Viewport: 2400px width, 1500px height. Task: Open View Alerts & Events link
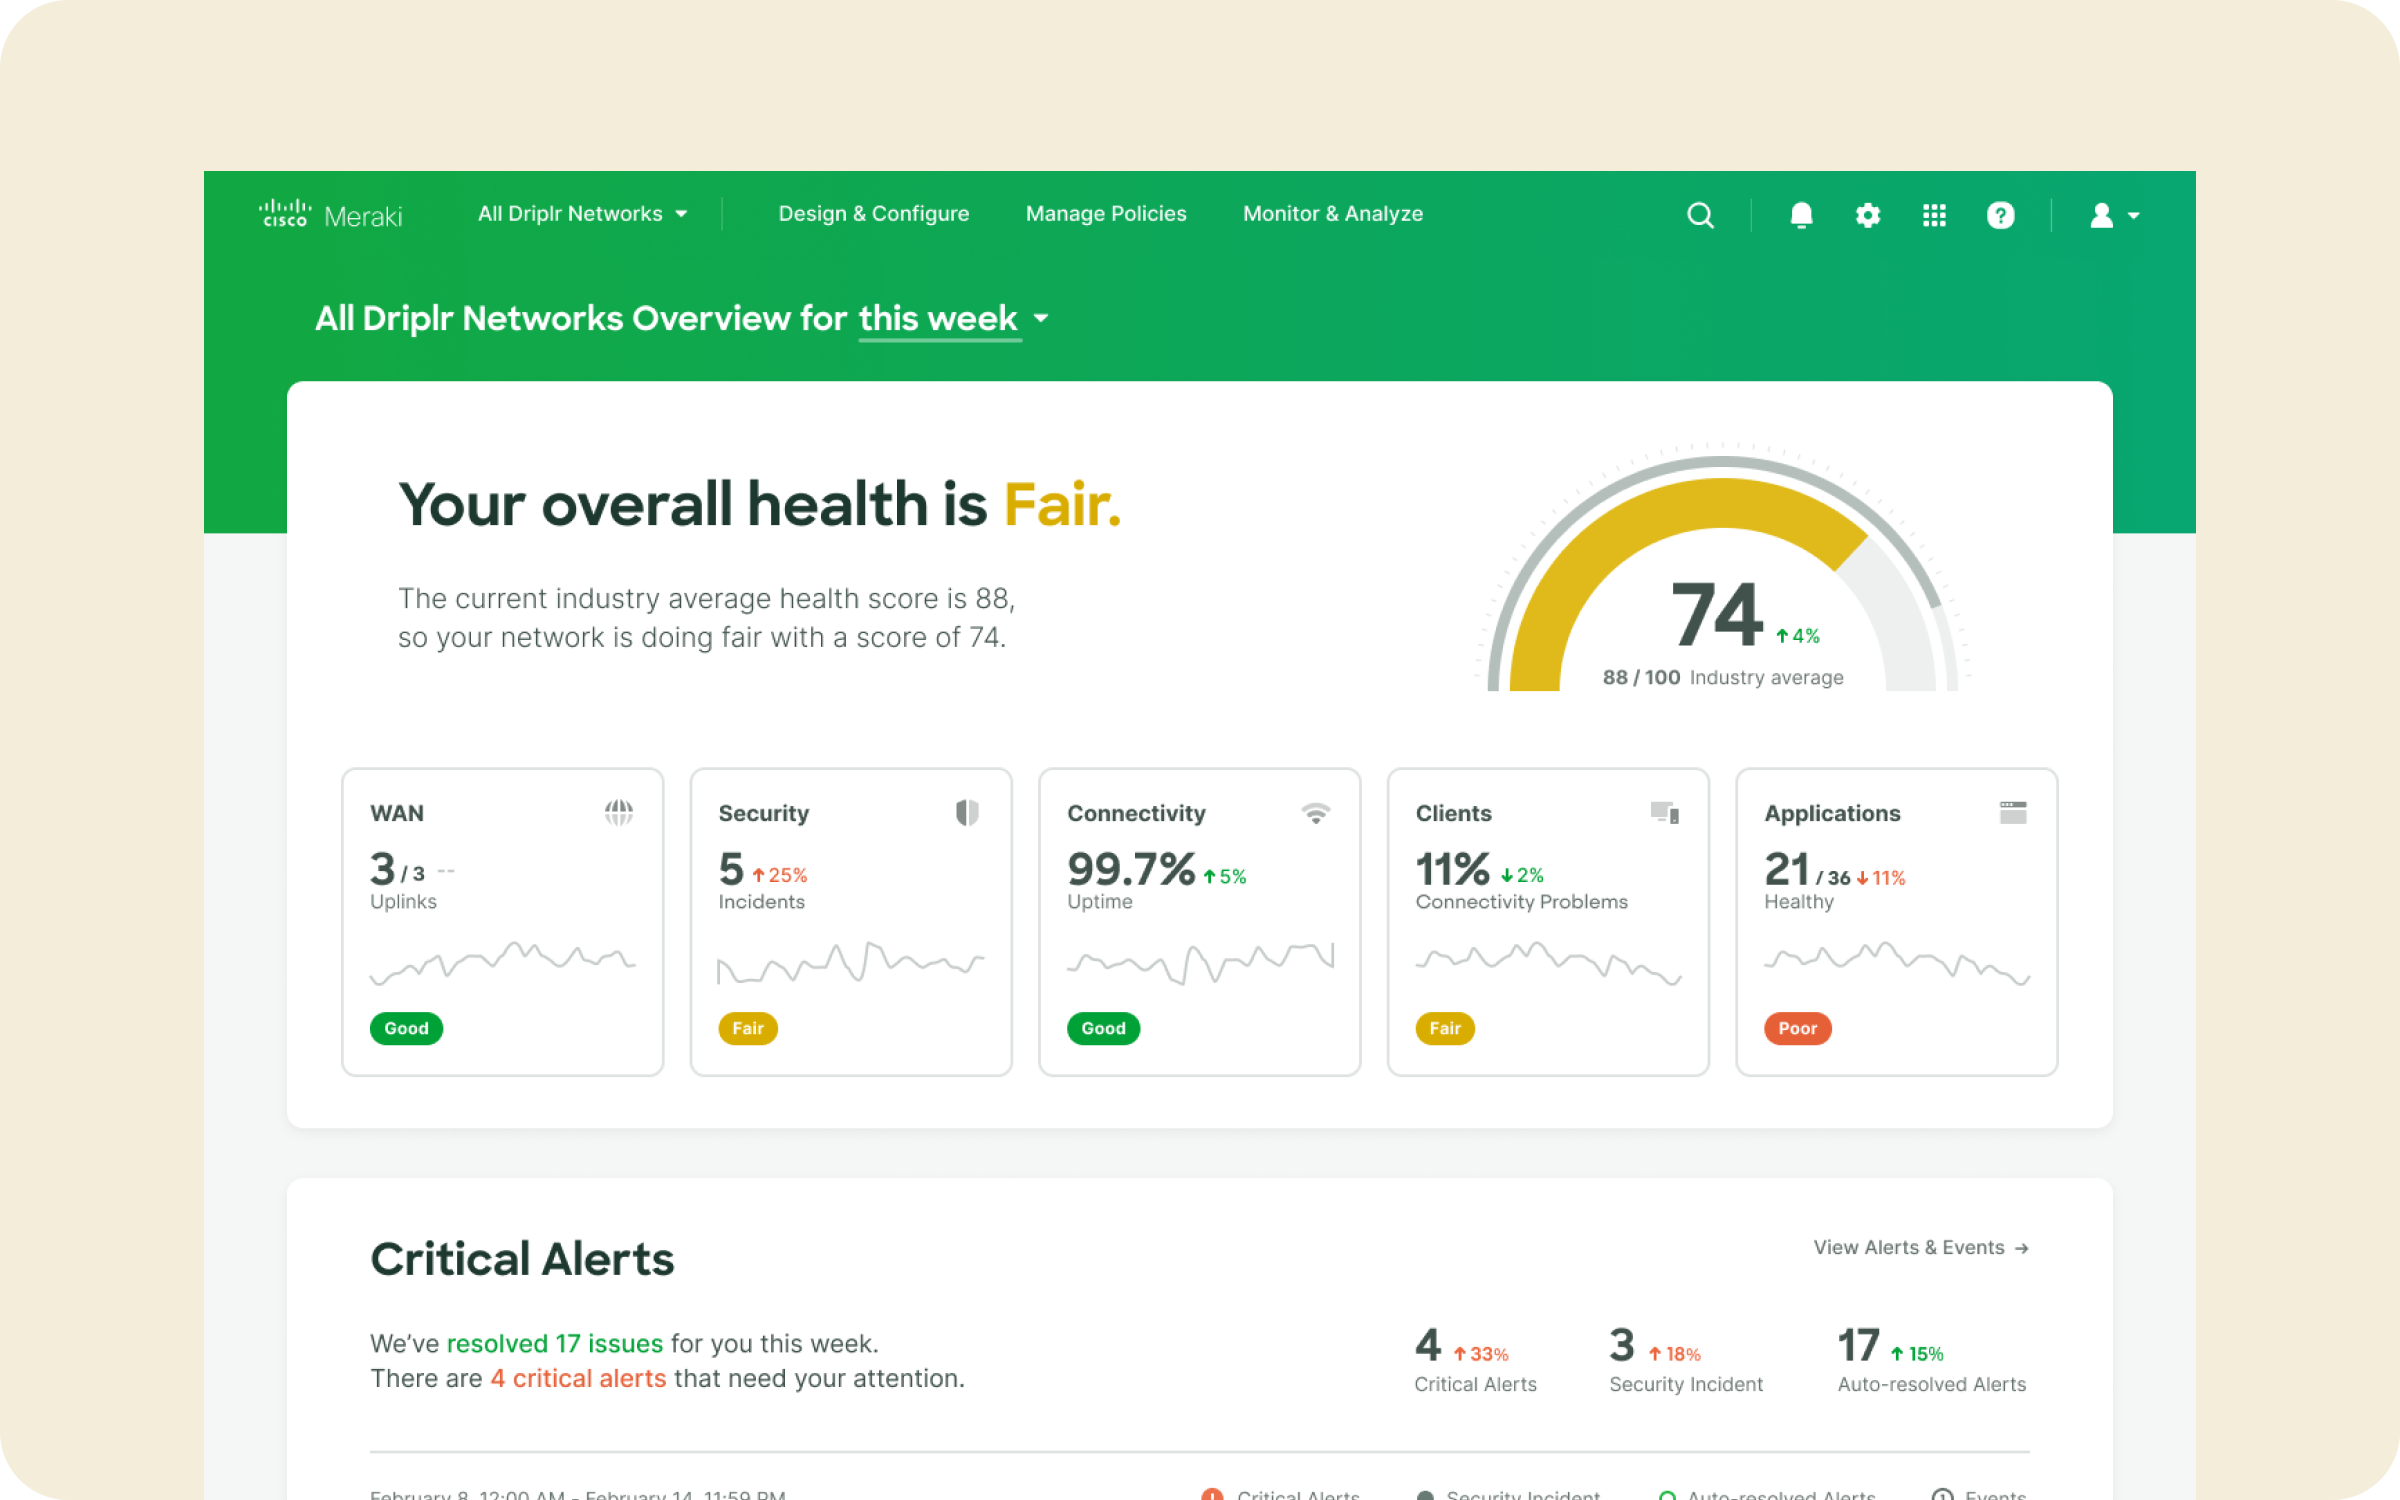1921,1248
